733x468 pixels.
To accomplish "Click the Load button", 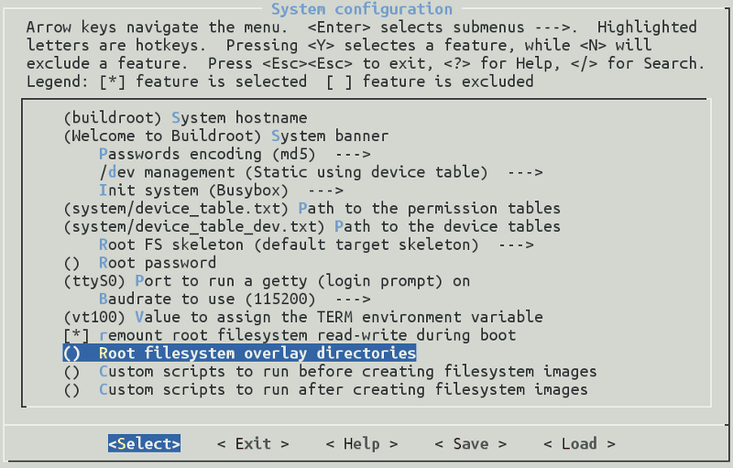I will (x=579, y=443).
